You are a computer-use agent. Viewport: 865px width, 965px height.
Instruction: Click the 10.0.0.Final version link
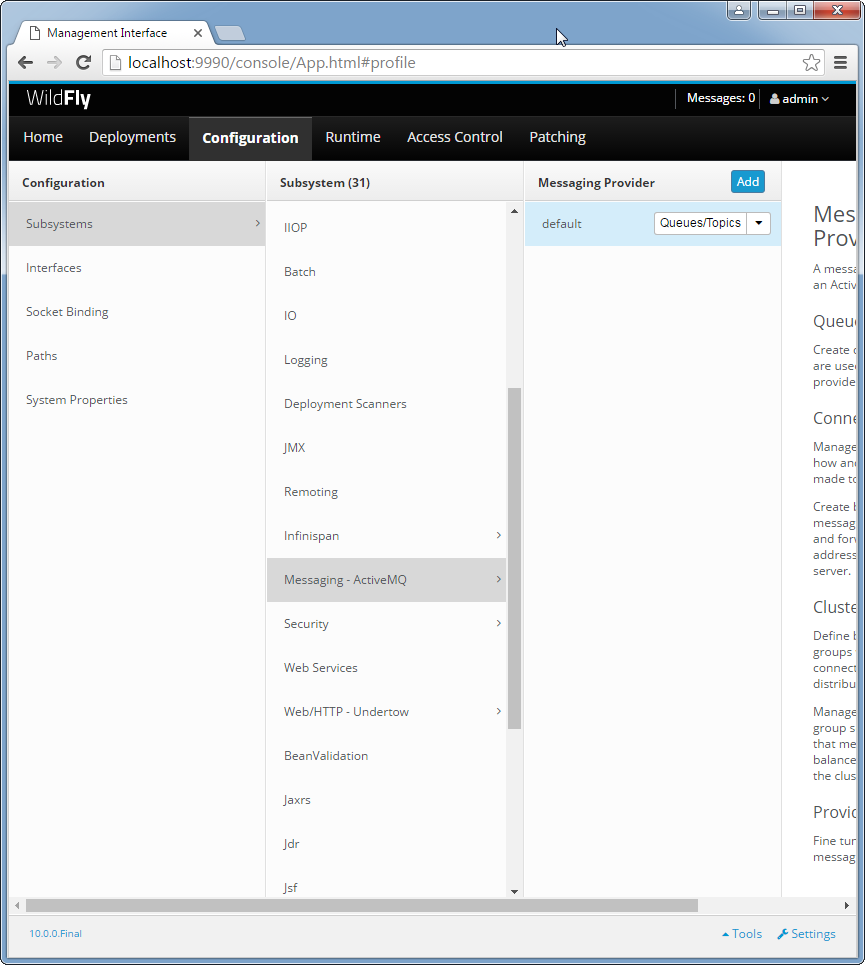coord(55,934)
